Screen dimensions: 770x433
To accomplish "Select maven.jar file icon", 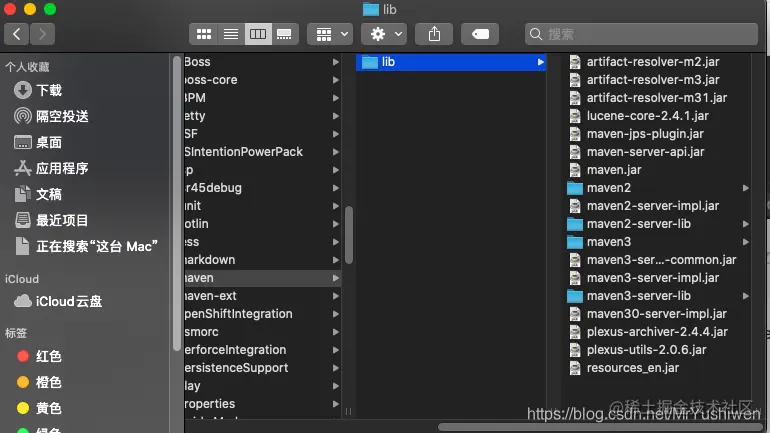I will [575, 170].
